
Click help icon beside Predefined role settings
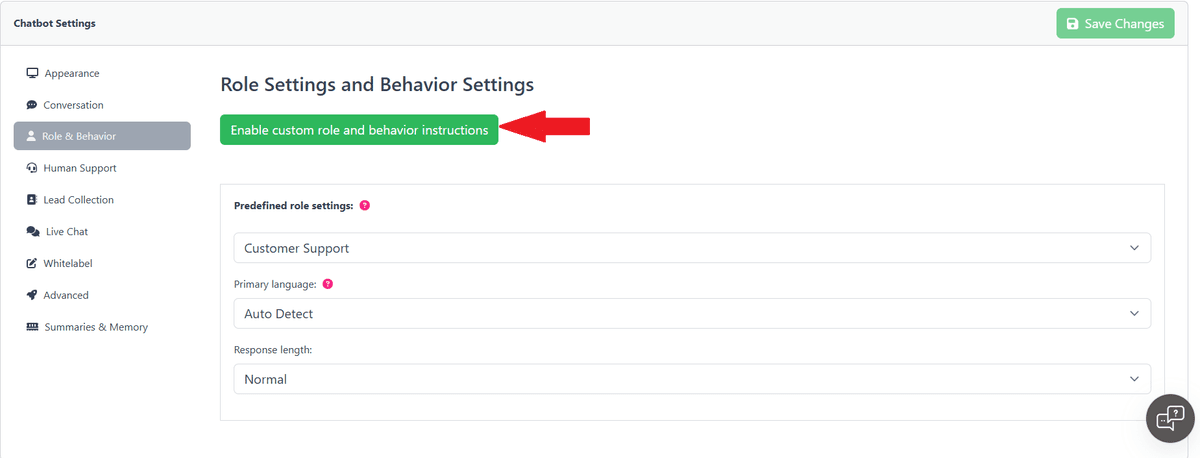coord(365,205)
